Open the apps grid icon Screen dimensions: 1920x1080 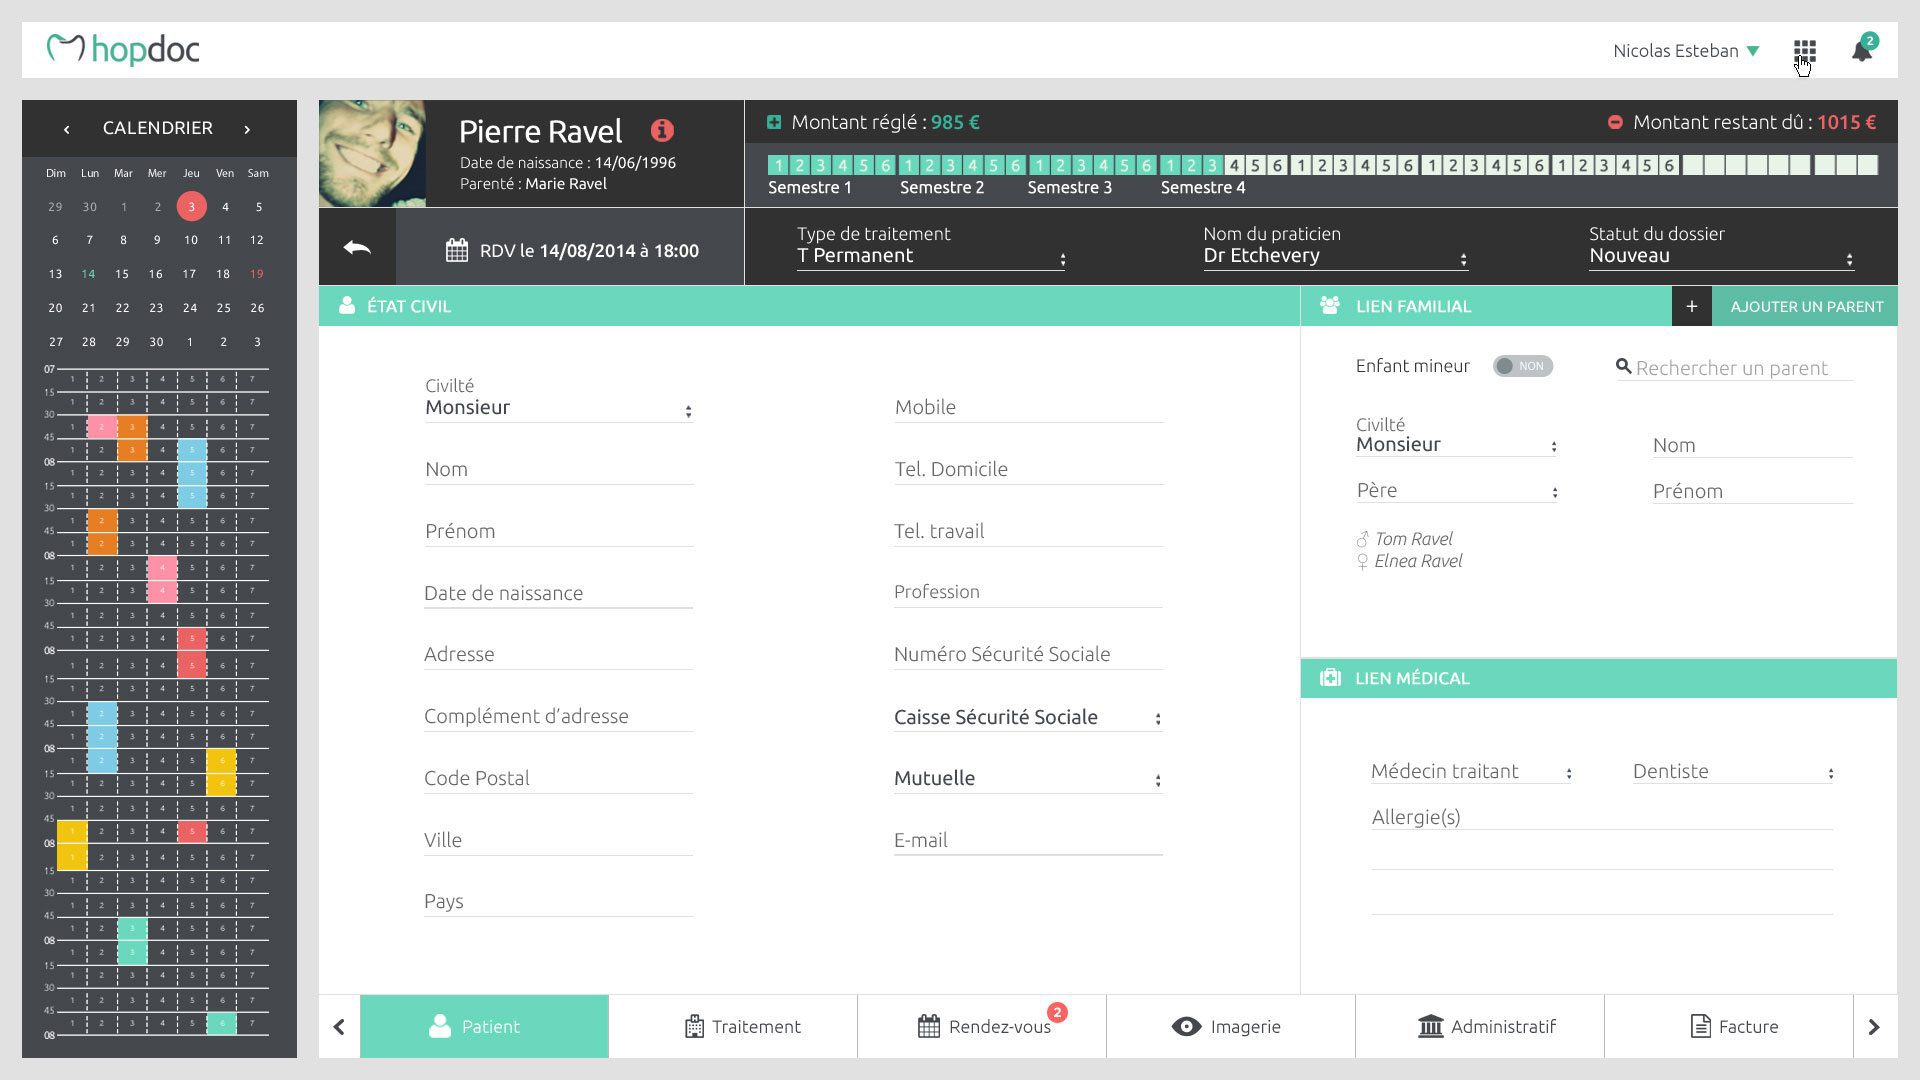coord(1804,50)
